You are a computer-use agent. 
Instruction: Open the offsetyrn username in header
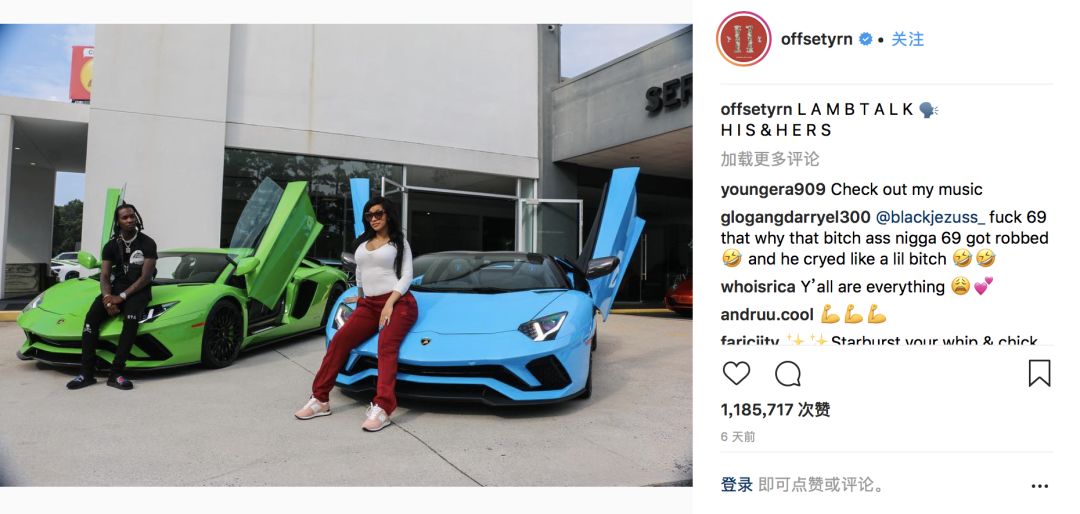[817, 39]
